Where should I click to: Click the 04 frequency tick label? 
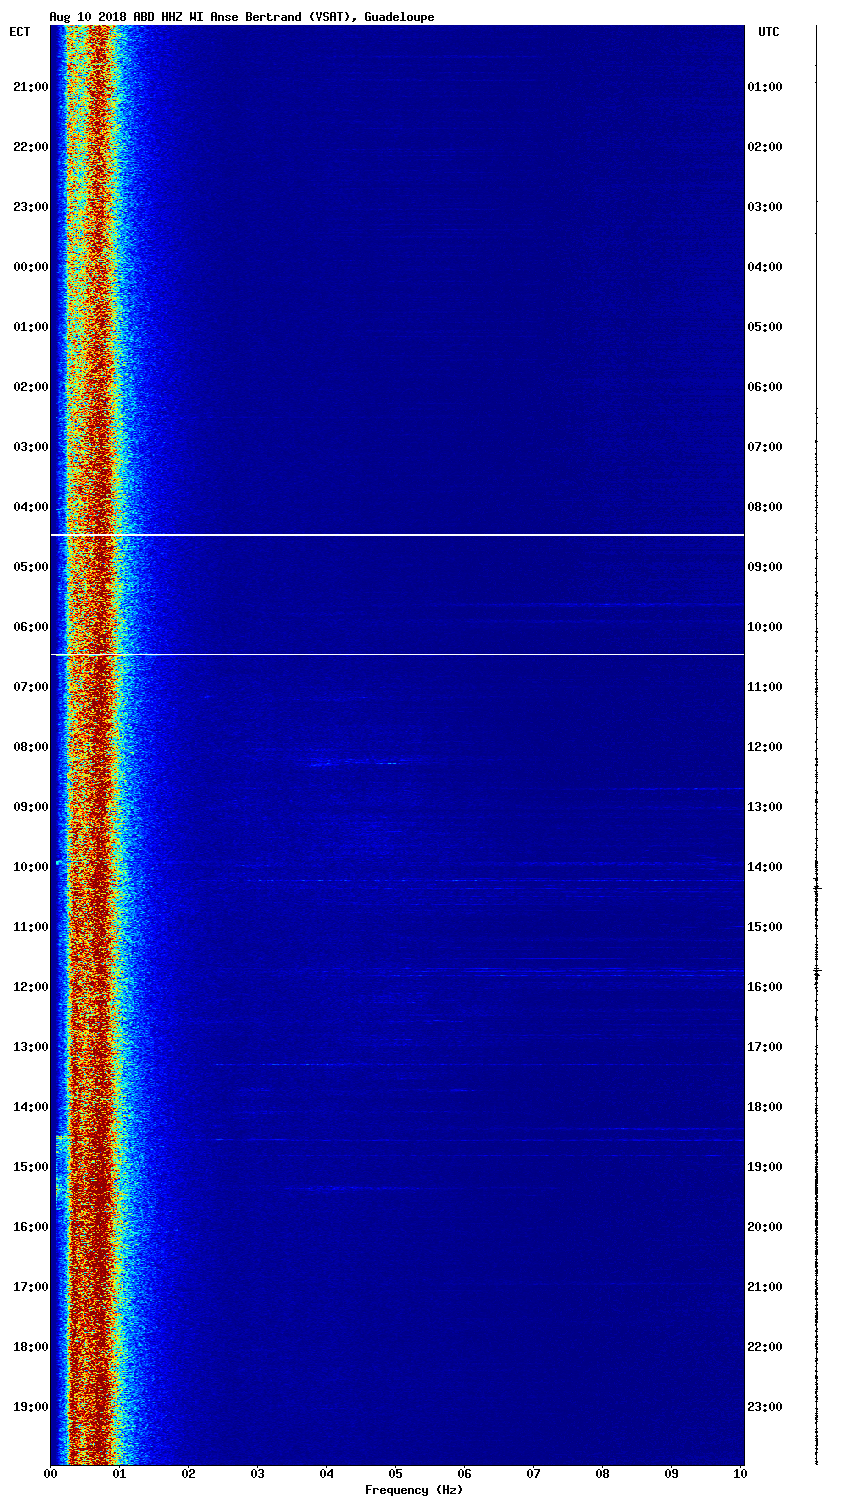(326, 1474)
